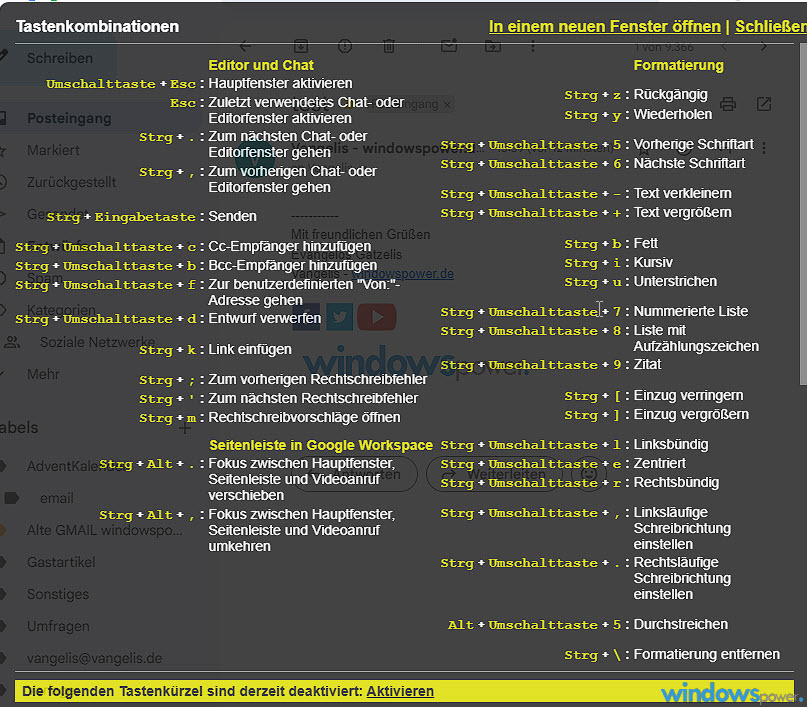The height and width of the screenshot is (707, 807).
Task: Click Entwurf verwerfen entry
Action: [x=265, y=319]
